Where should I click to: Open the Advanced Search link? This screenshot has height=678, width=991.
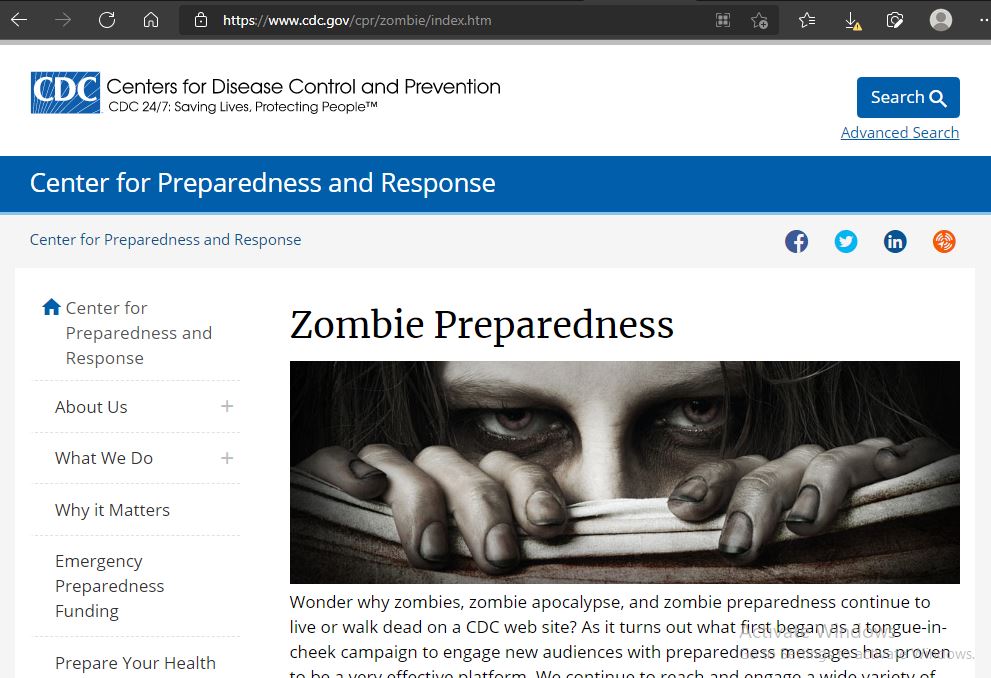pos(900,133)
